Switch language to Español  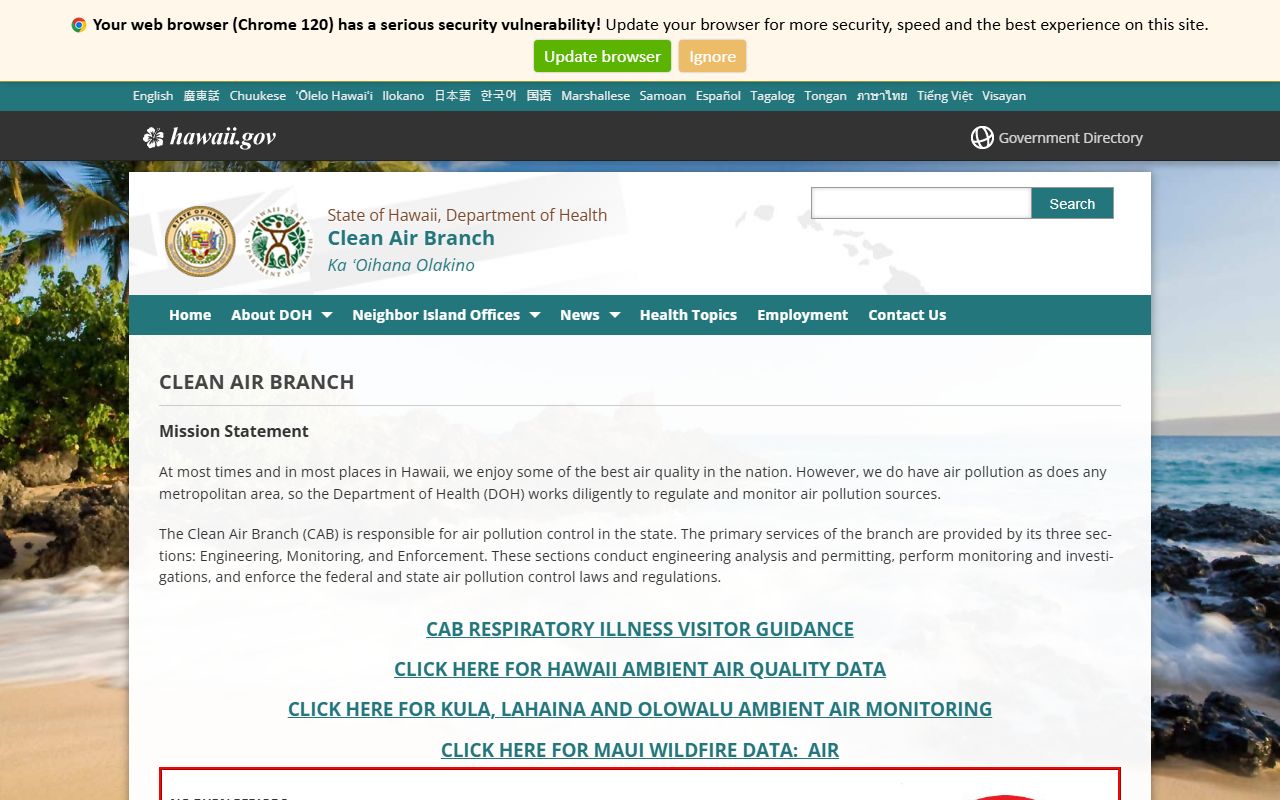pos(718,96)
